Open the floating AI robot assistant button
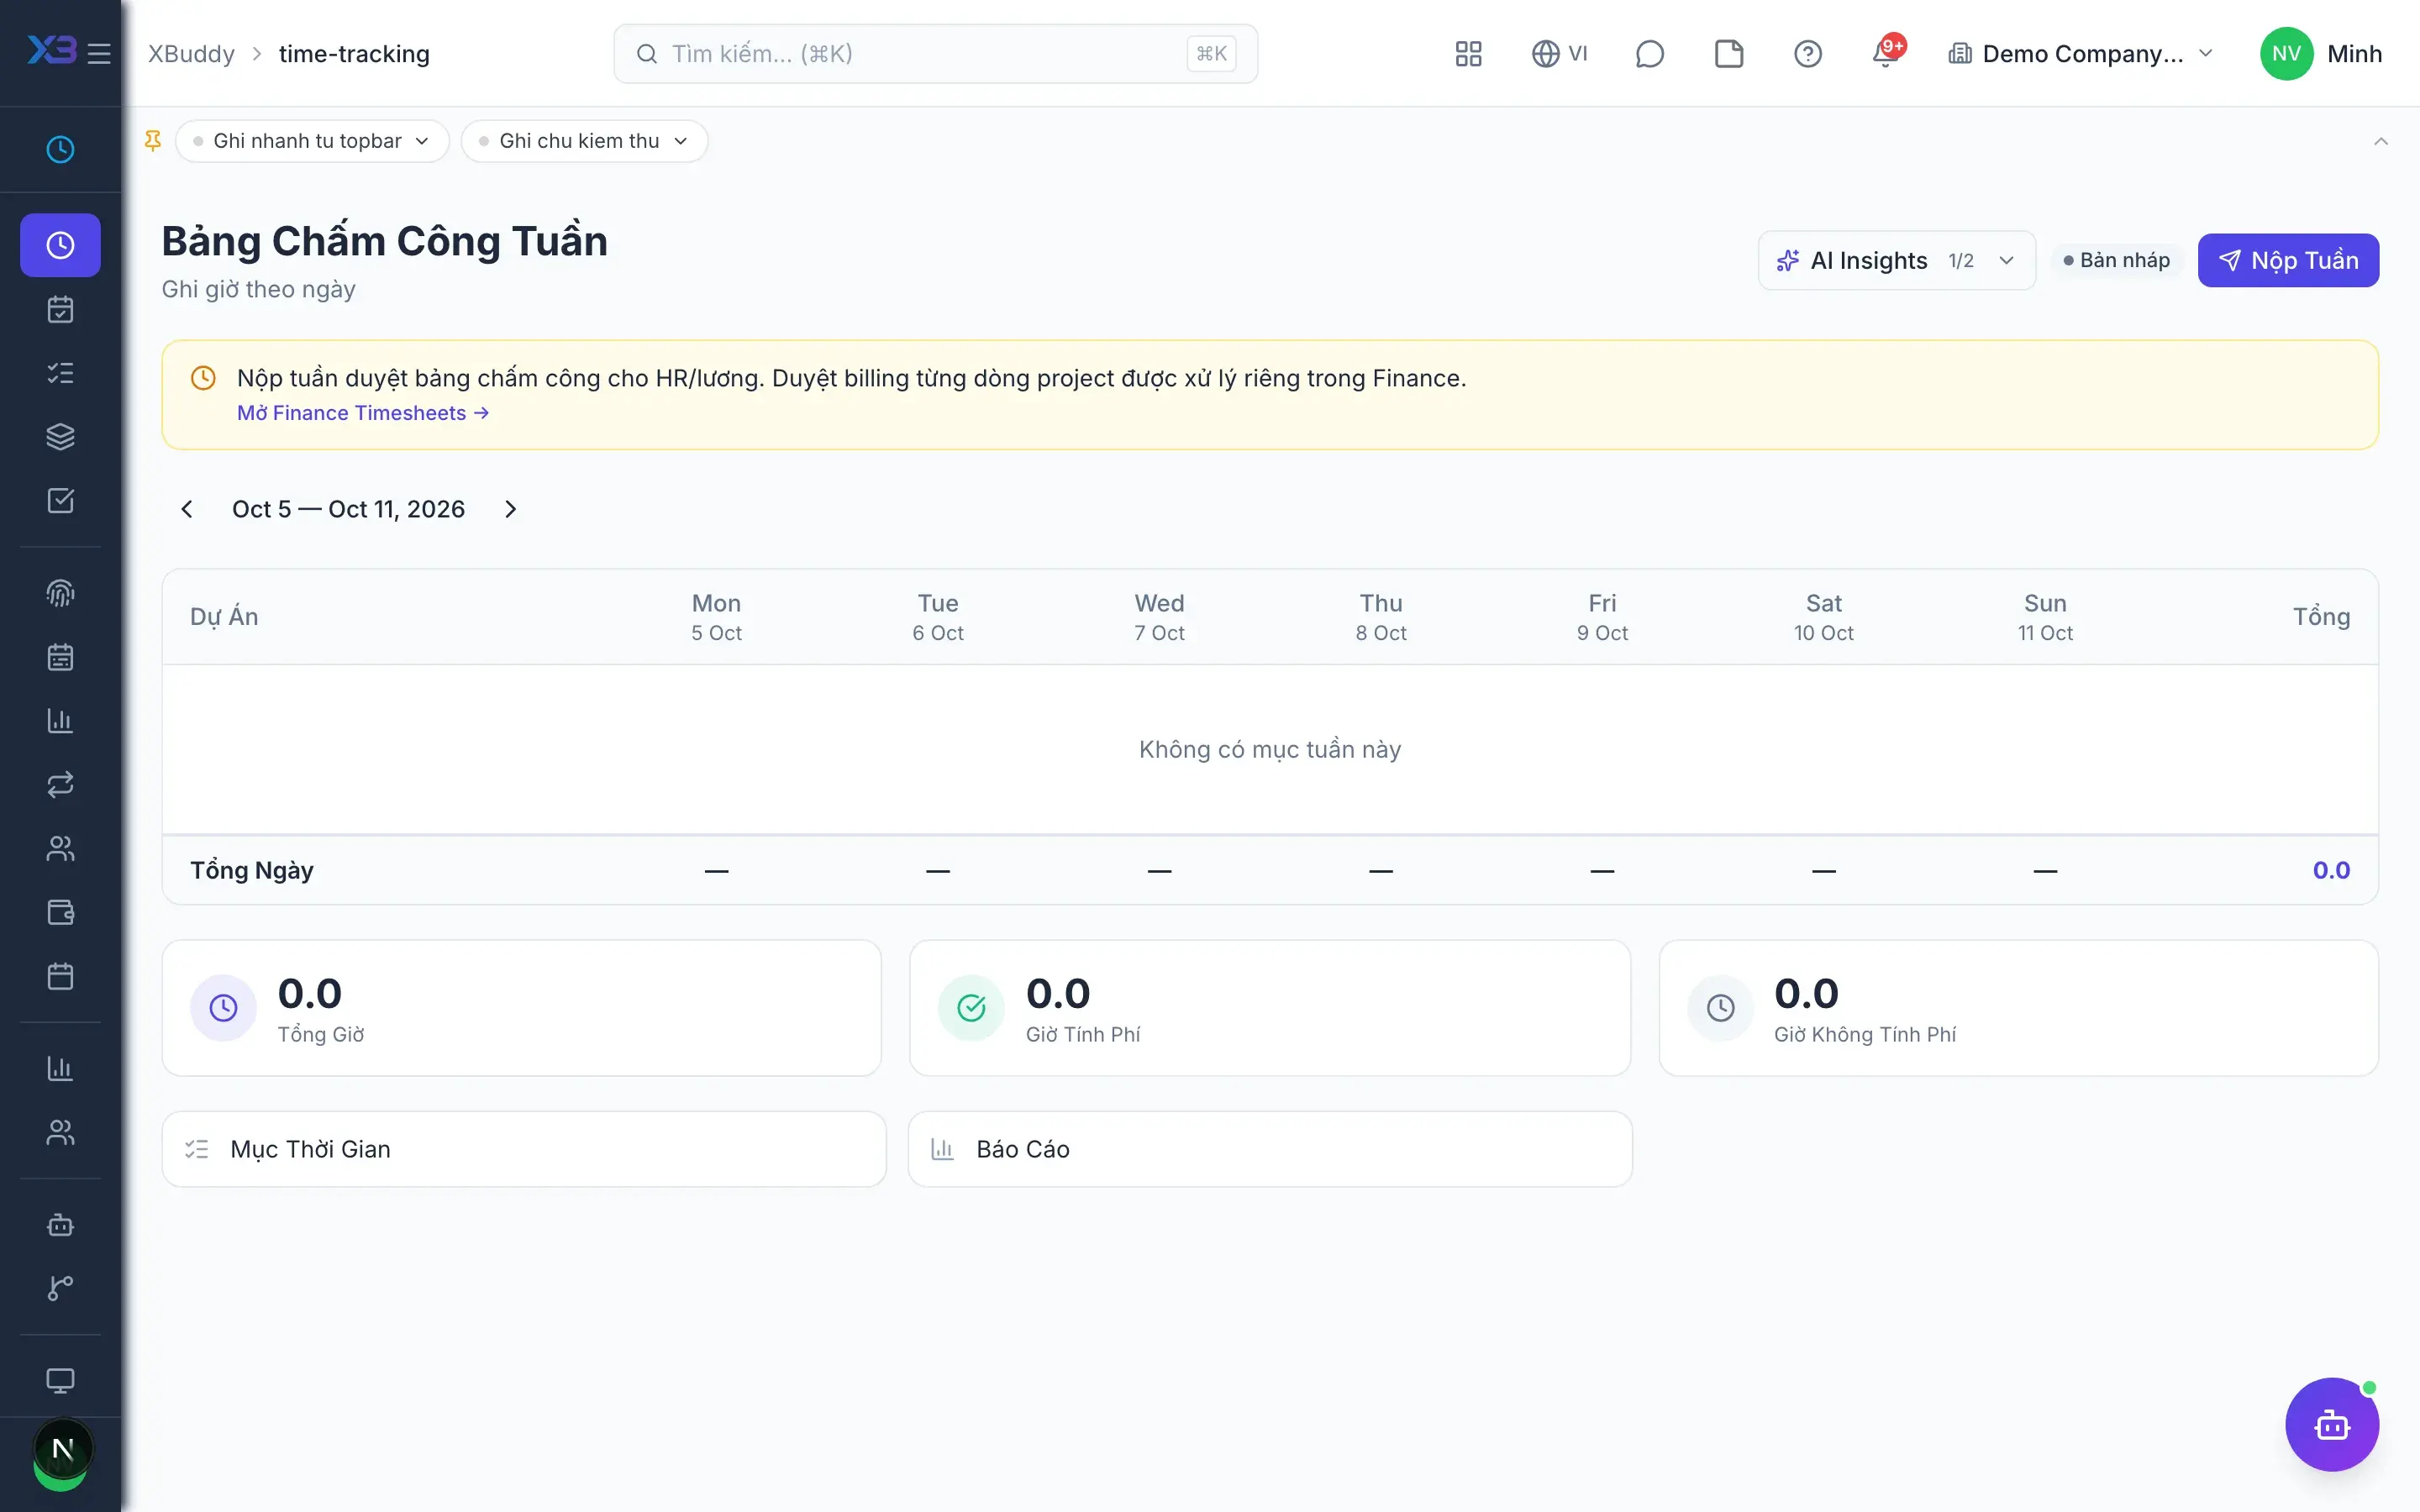2420x1512 pixels. pos(2332,1424)
